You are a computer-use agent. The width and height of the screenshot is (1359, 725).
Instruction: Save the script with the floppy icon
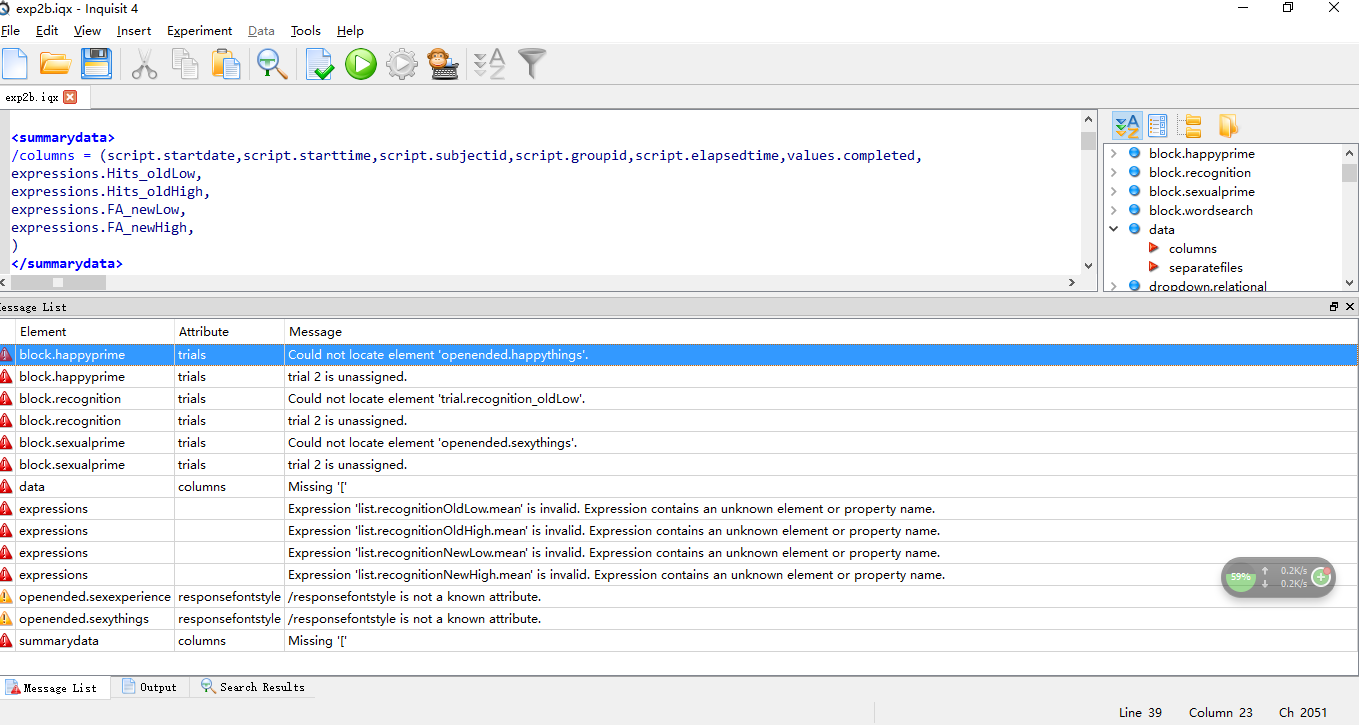96,64
